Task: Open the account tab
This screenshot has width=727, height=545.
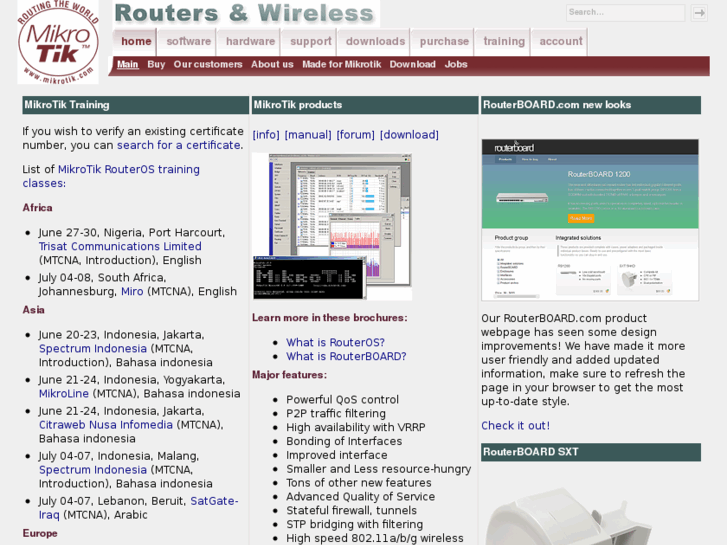Action: coord(561,42)
